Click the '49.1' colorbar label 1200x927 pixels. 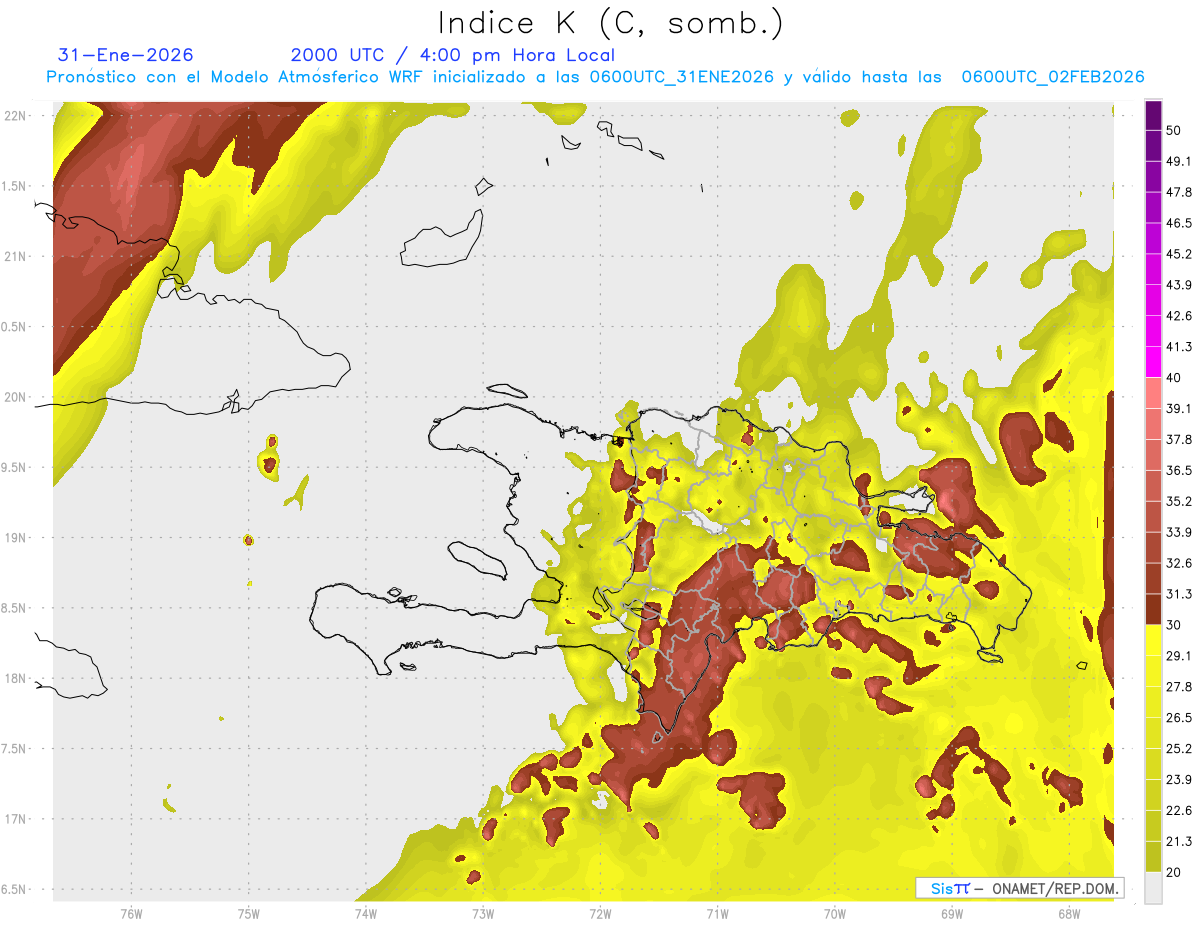(x=1179, y=161)
